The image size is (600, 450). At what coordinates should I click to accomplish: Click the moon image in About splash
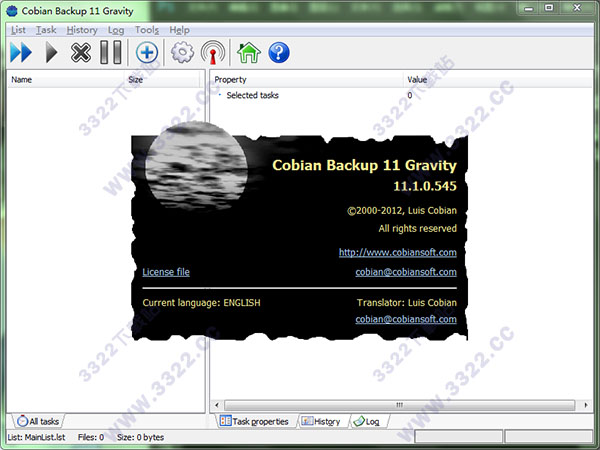click(x=197, y=166)
